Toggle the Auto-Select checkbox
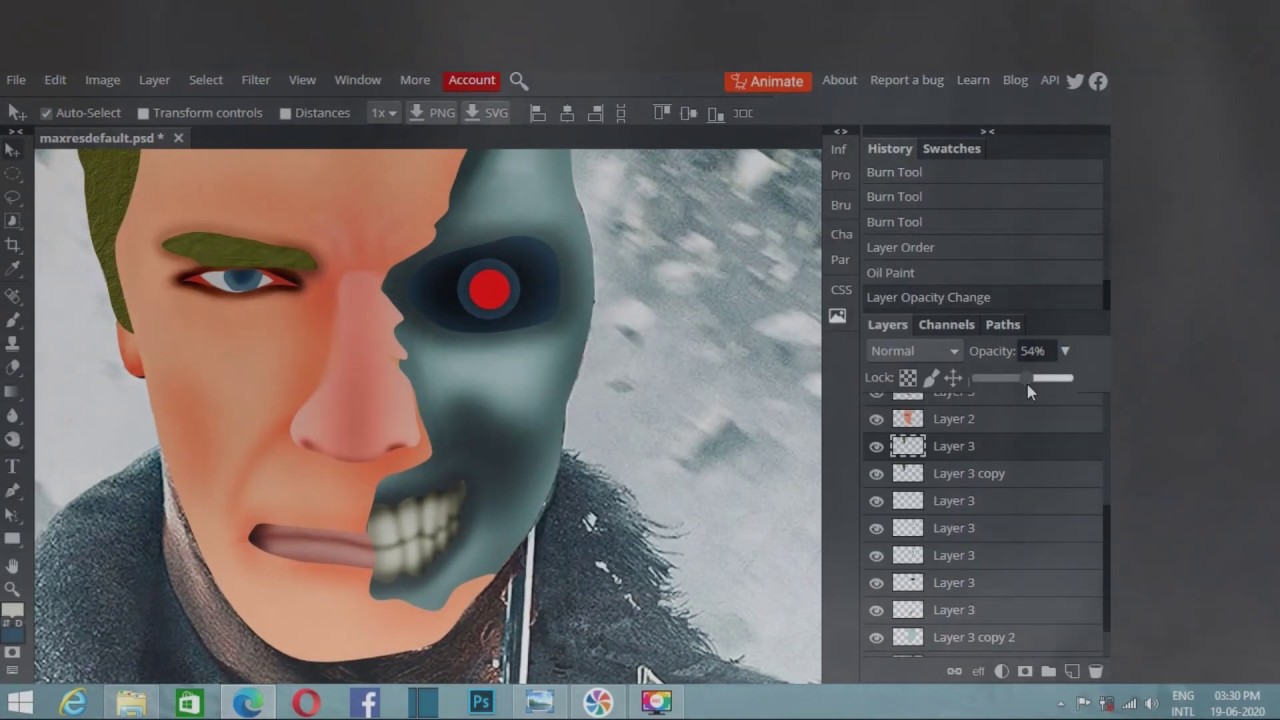1280x720 pixels. [45, 113]
